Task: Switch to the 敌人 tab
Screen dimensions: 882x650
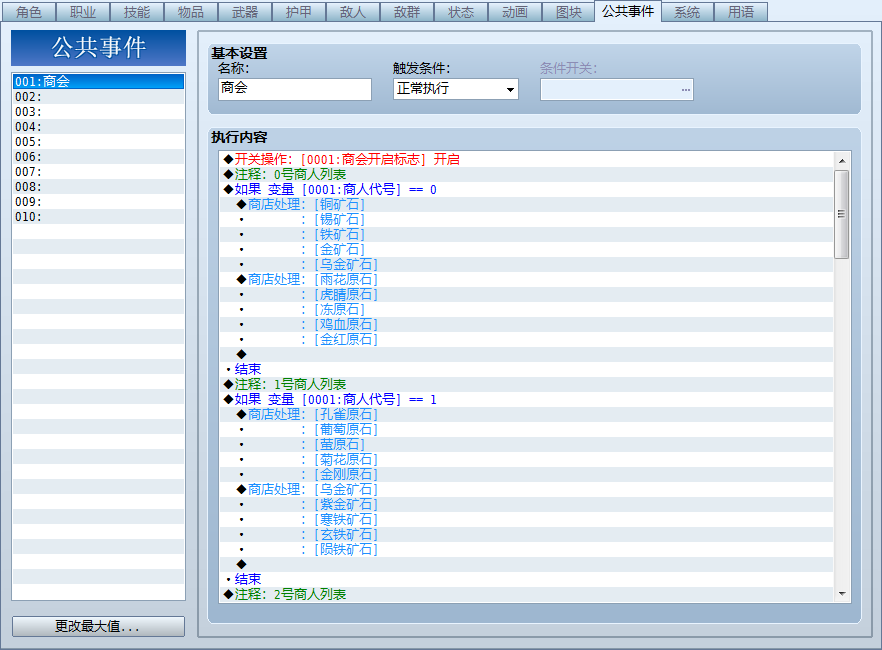Action: (353, 12)
